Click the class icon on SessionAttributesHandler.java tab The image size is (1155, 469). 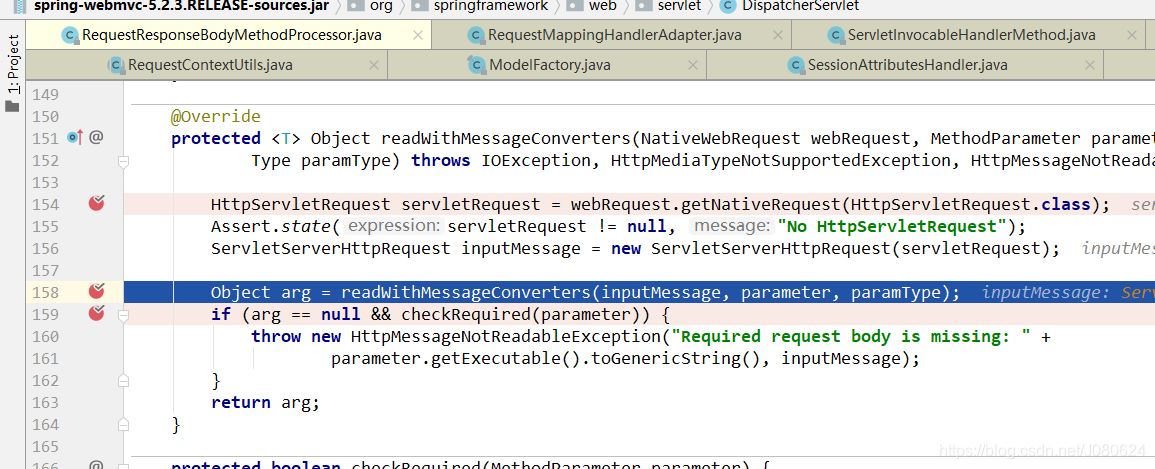796,65
